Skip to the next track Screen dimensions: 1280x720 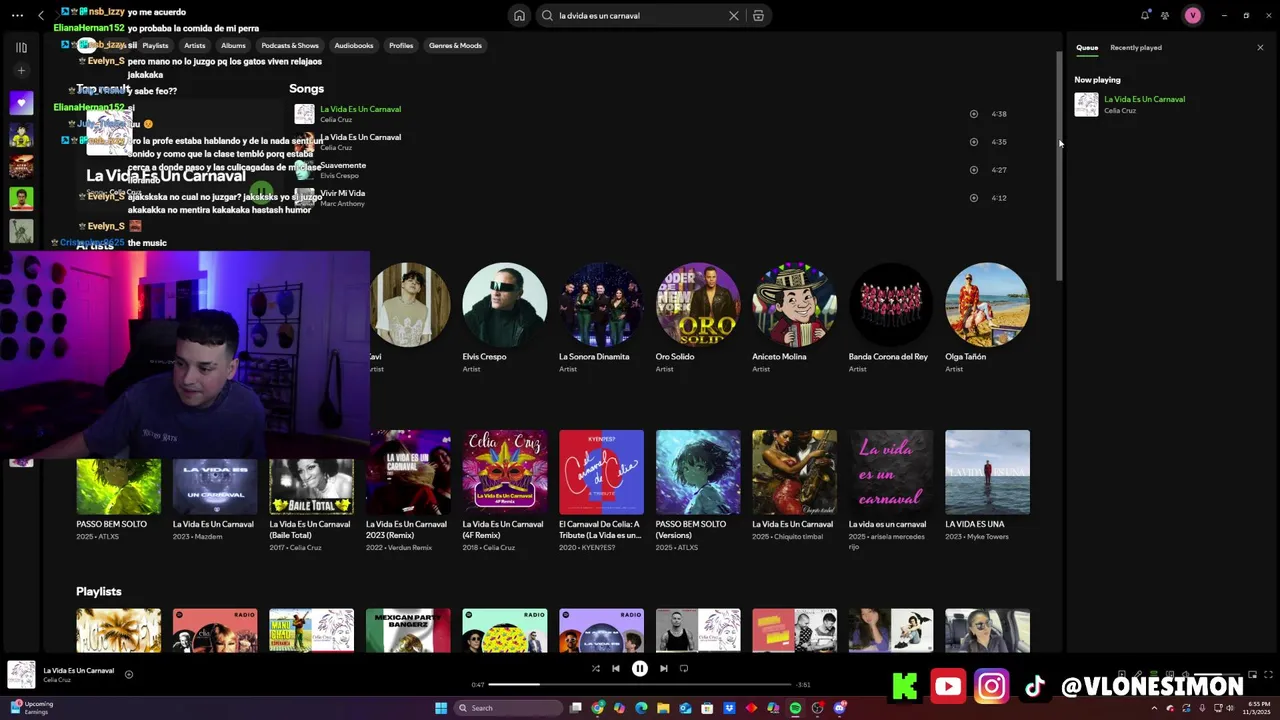663,669
